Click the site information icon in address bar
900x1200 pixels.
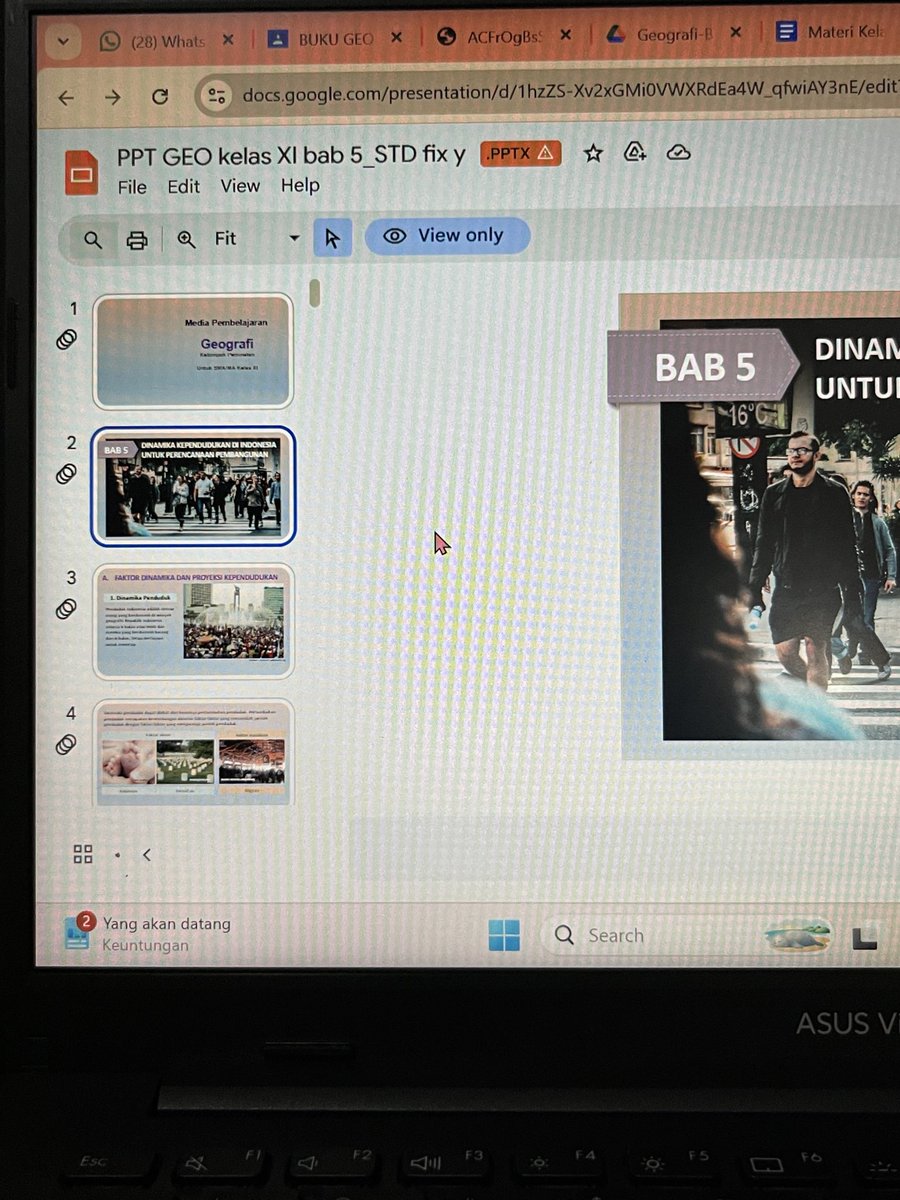(215, 96)
